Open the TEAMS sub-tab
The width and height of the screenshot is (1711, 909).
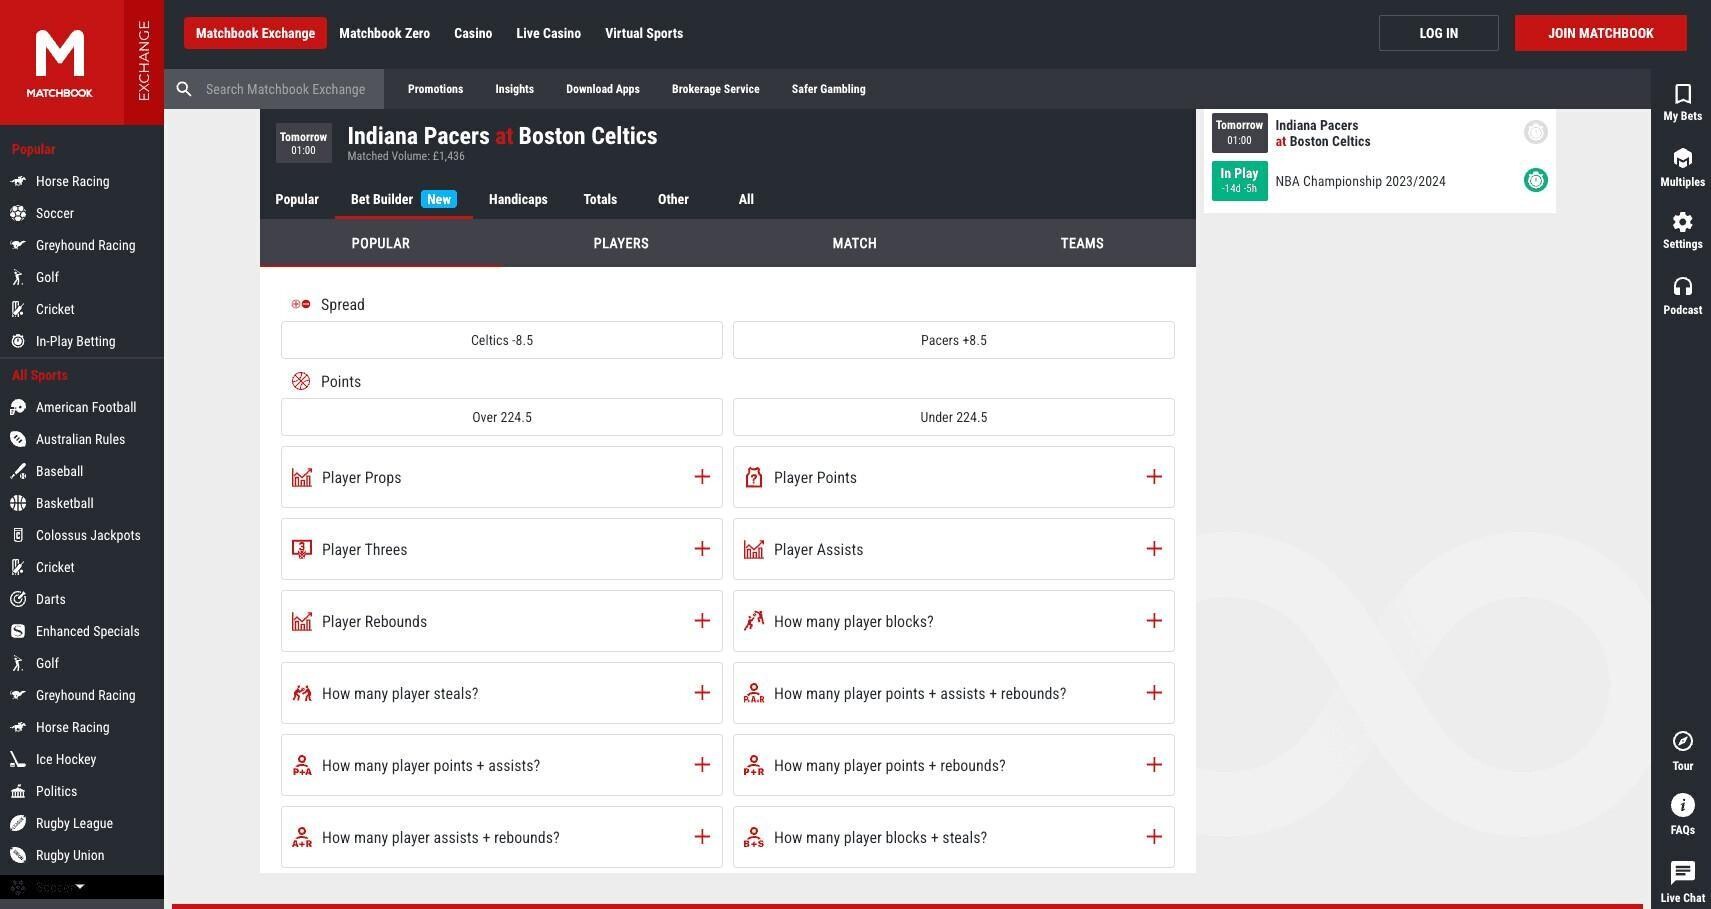1082,243
